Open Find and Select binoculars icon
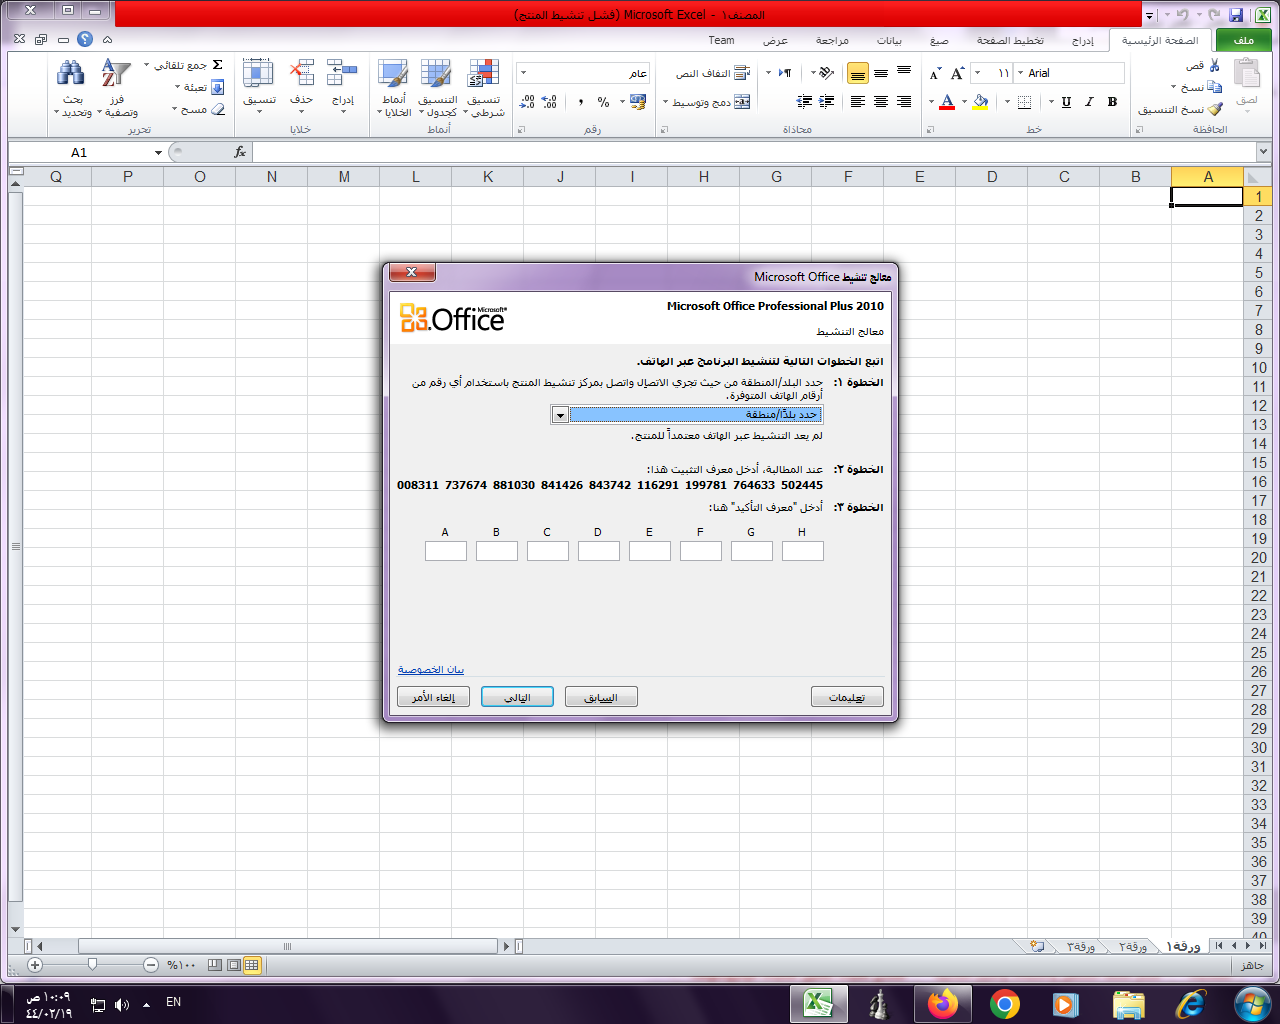This screenshot has width=1280, height=1024. coord(71,73)
